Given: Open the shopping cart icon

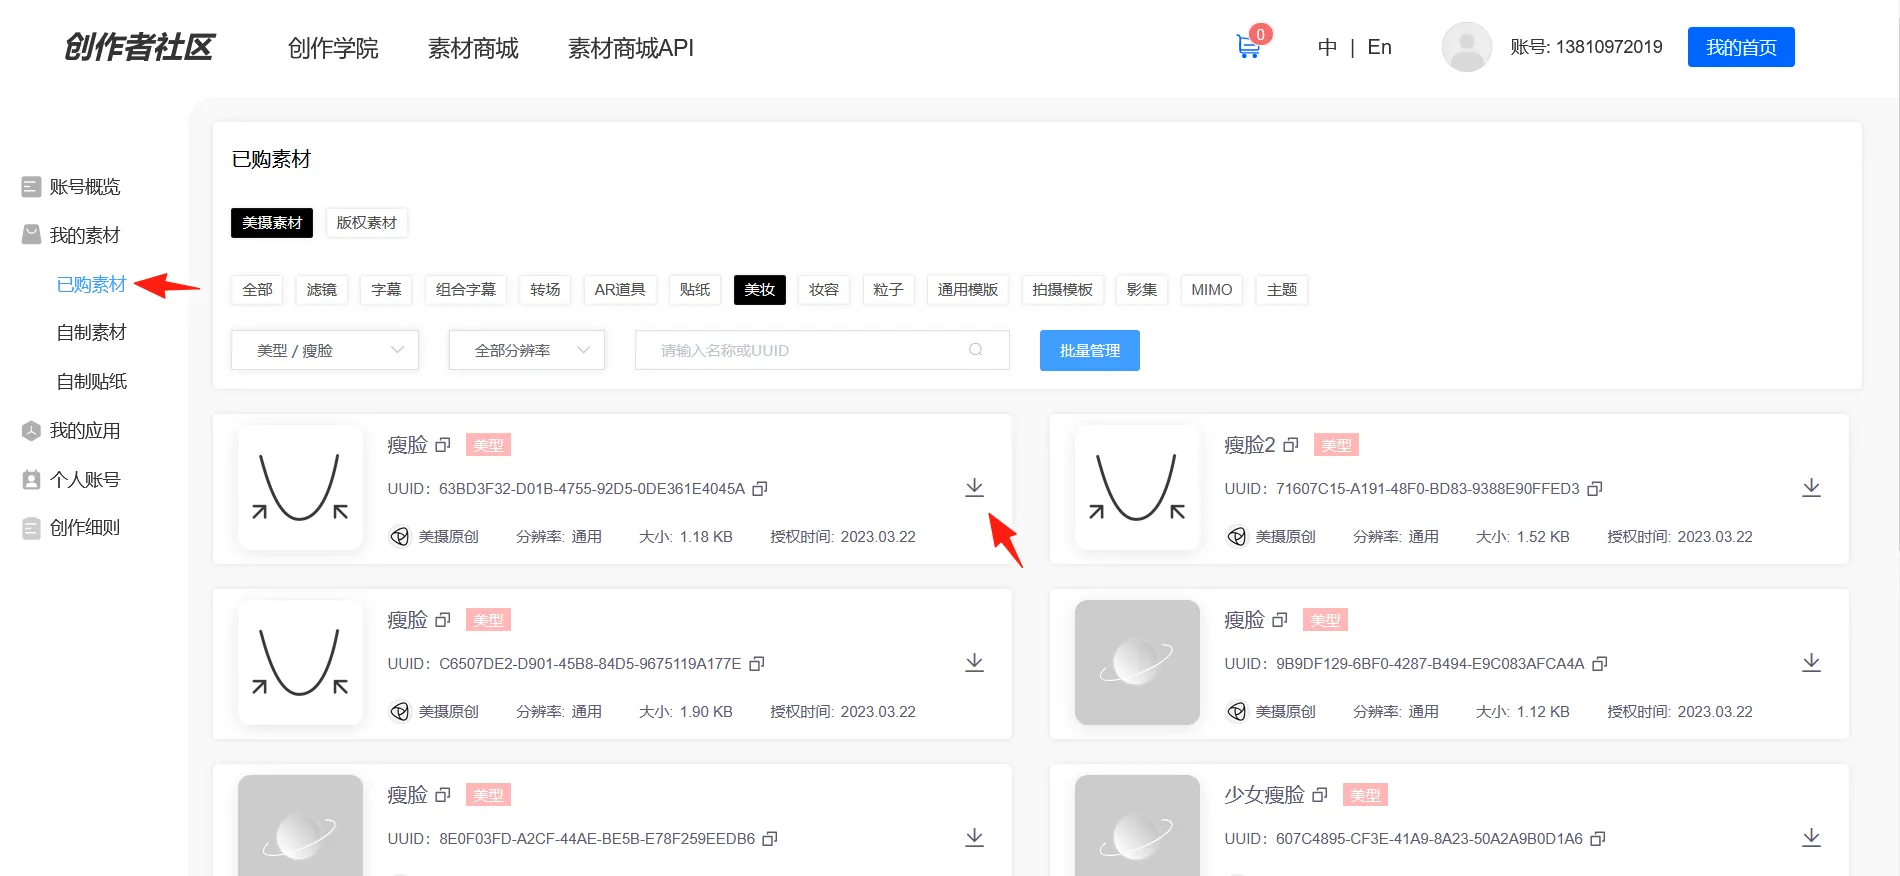Looking at the screenshot, I should tap(1247, 46).
